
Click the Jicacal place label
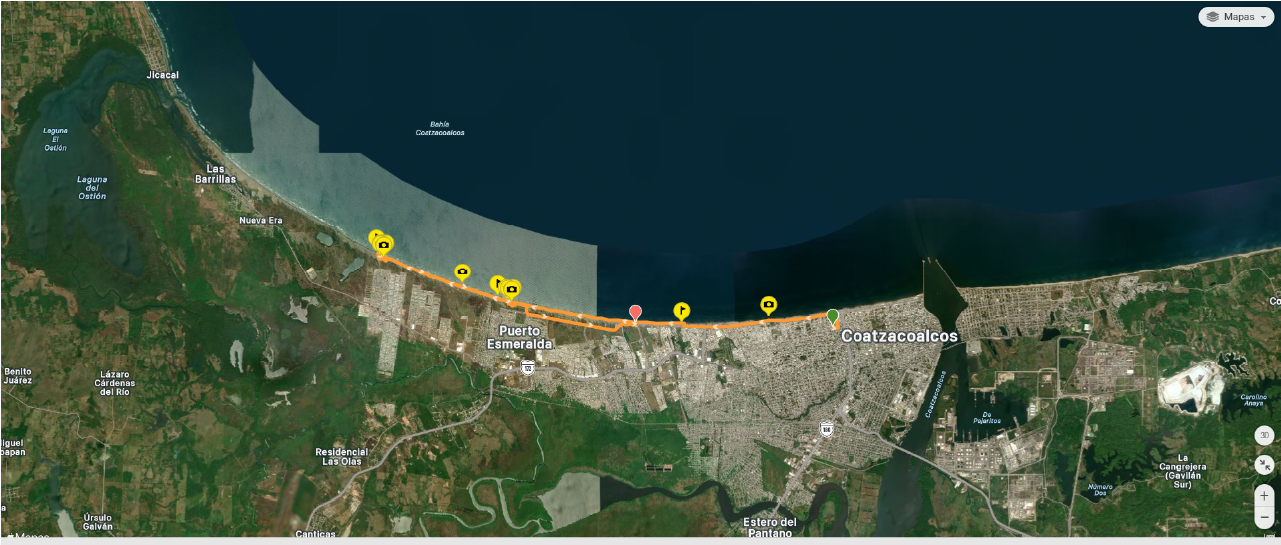pyautogui.click(x=162, y=75)
